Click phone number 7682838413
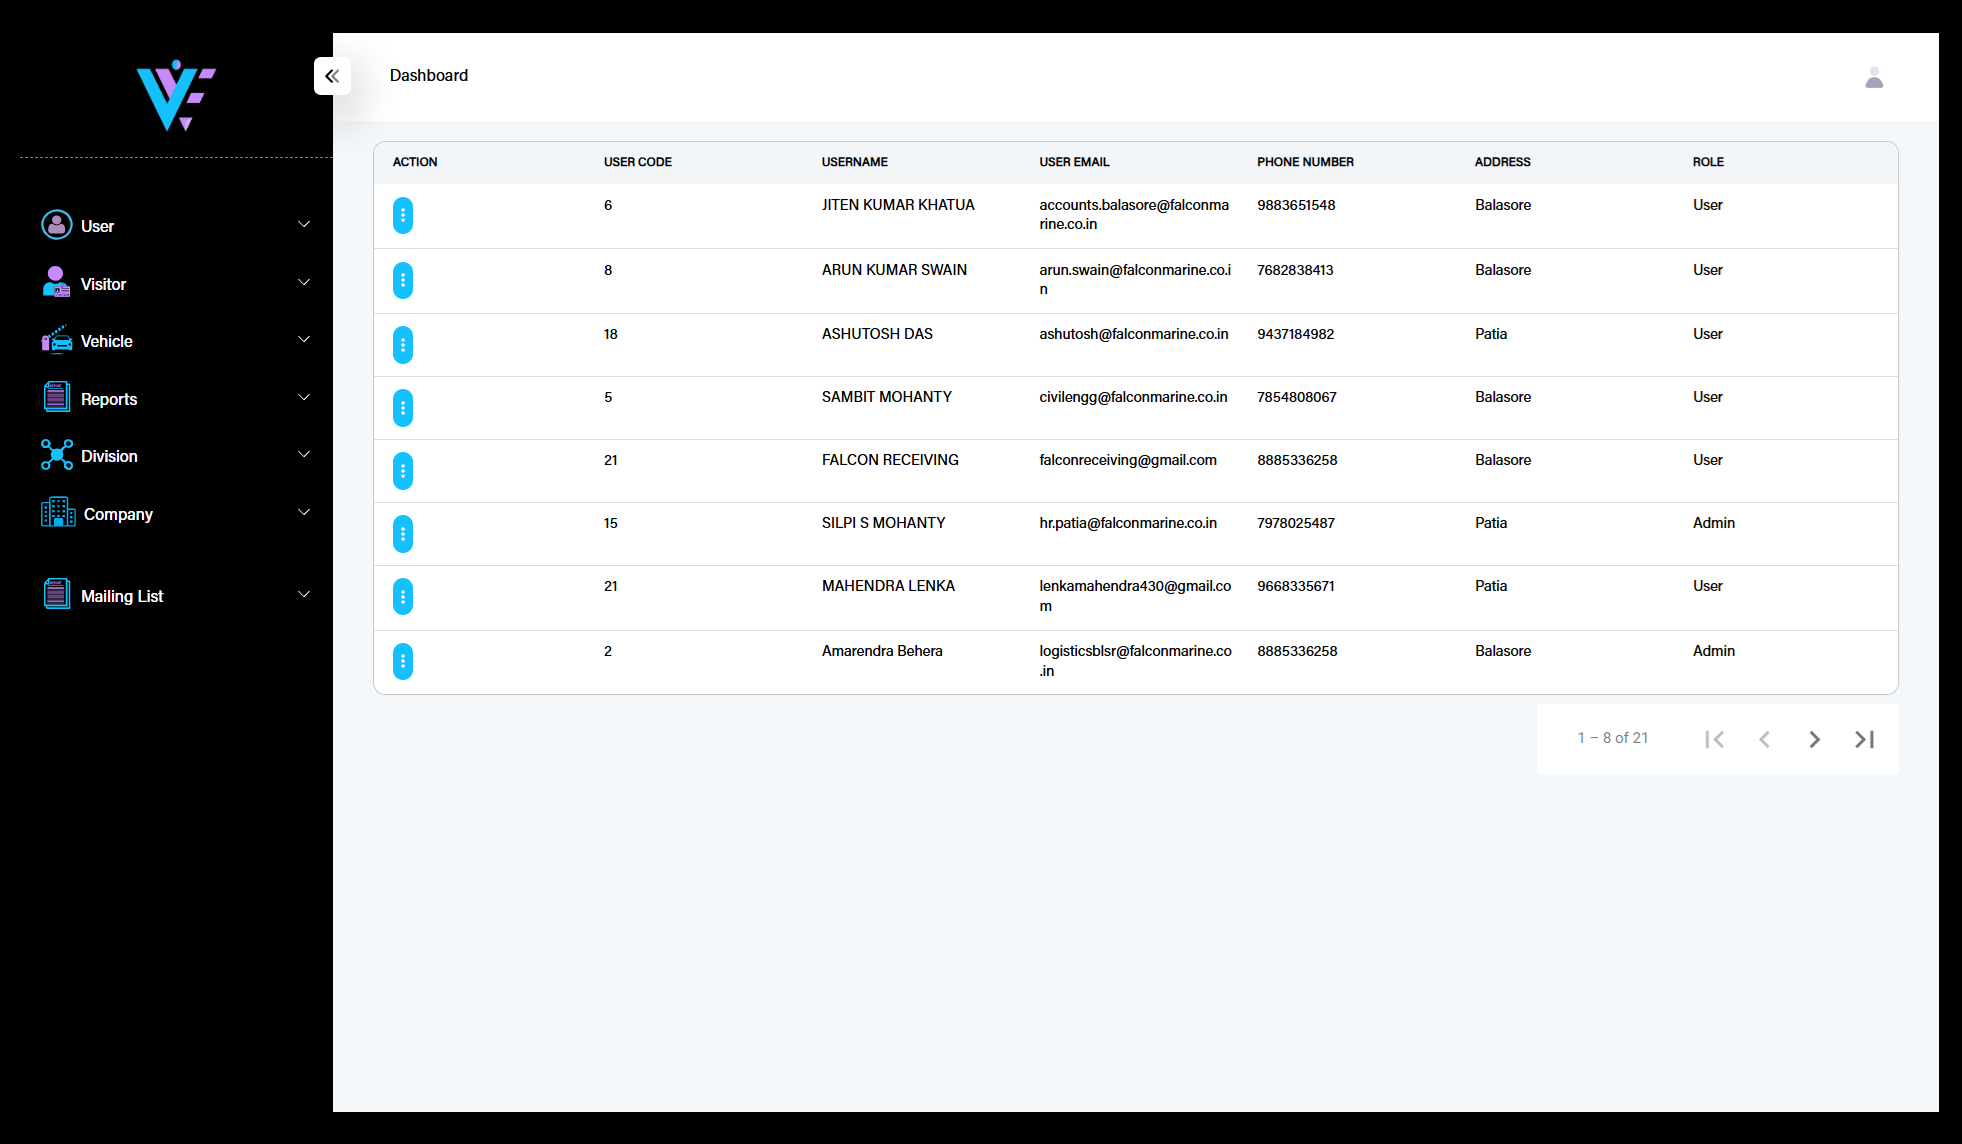The height and width of the screenshot is (1144, 1962). [1295, 270]
